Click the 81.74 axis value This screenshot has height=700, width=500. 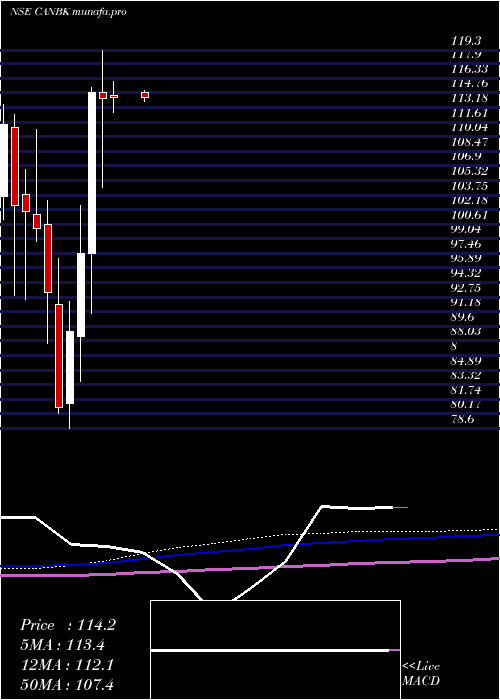coord(467,390)
